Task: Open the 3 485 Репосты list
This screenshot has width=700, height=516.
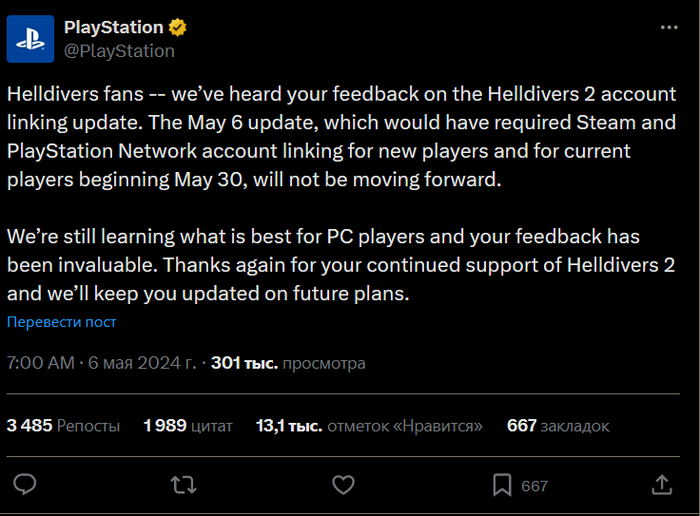Action: point(63,425)
